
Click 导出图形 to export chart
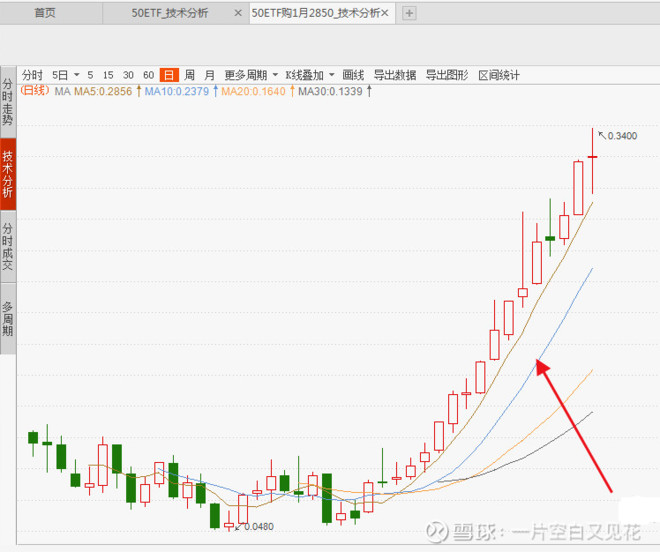pos(447,75)
